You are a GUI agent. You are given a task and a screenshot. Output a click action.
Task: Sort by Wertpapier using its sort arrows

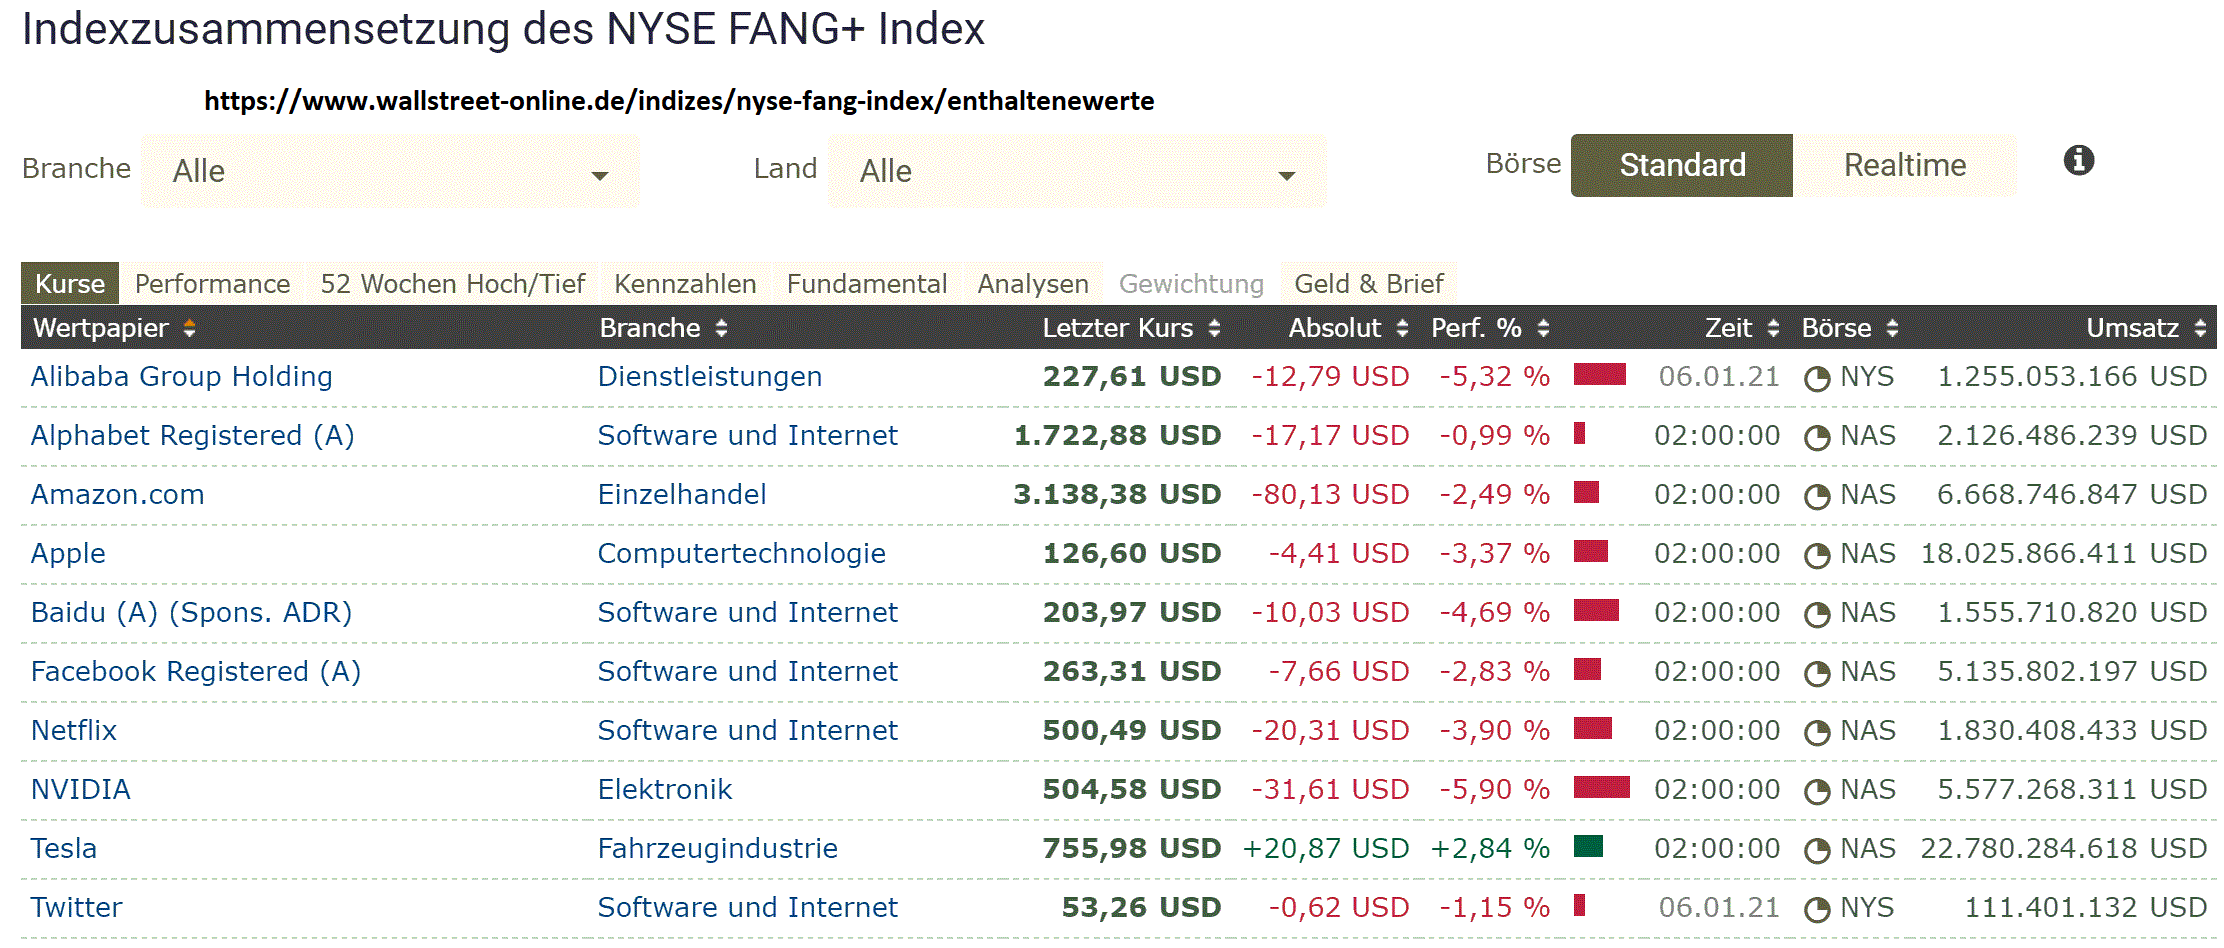click(190, 328)
